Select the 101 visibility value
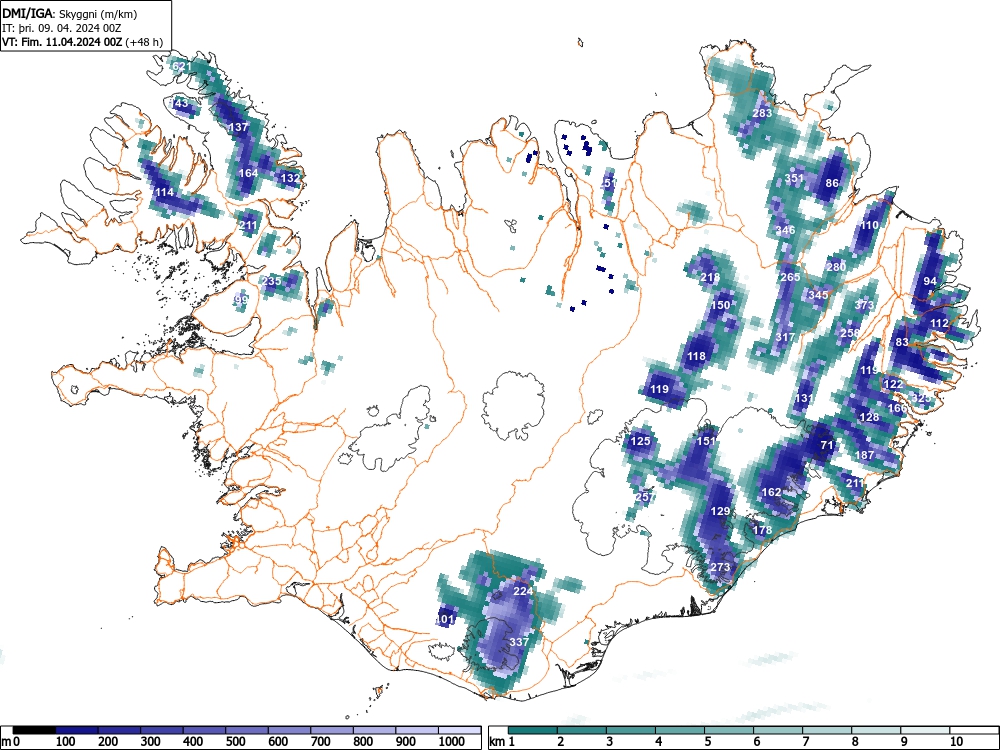Screen dimensions: 1000x750 click(445, 619)
